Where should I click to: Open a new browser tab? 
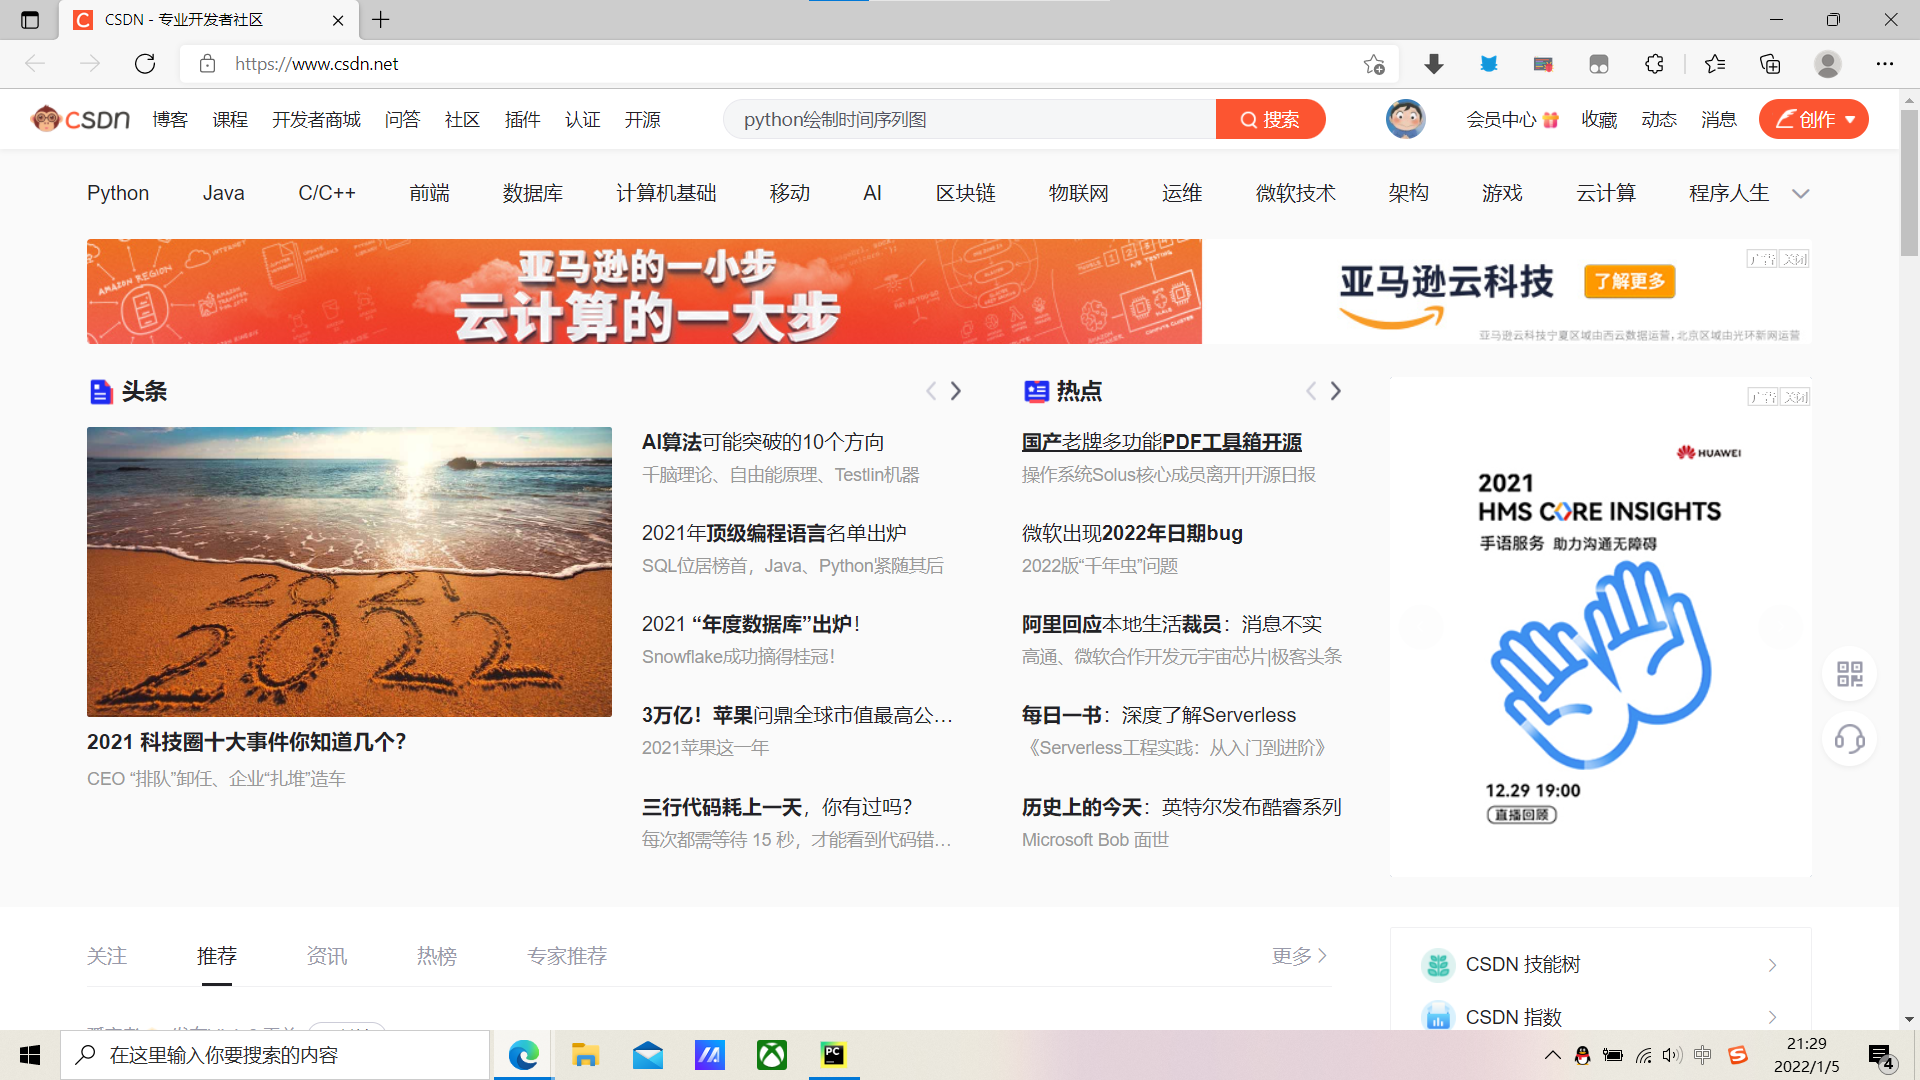click(x=381, y=19)
